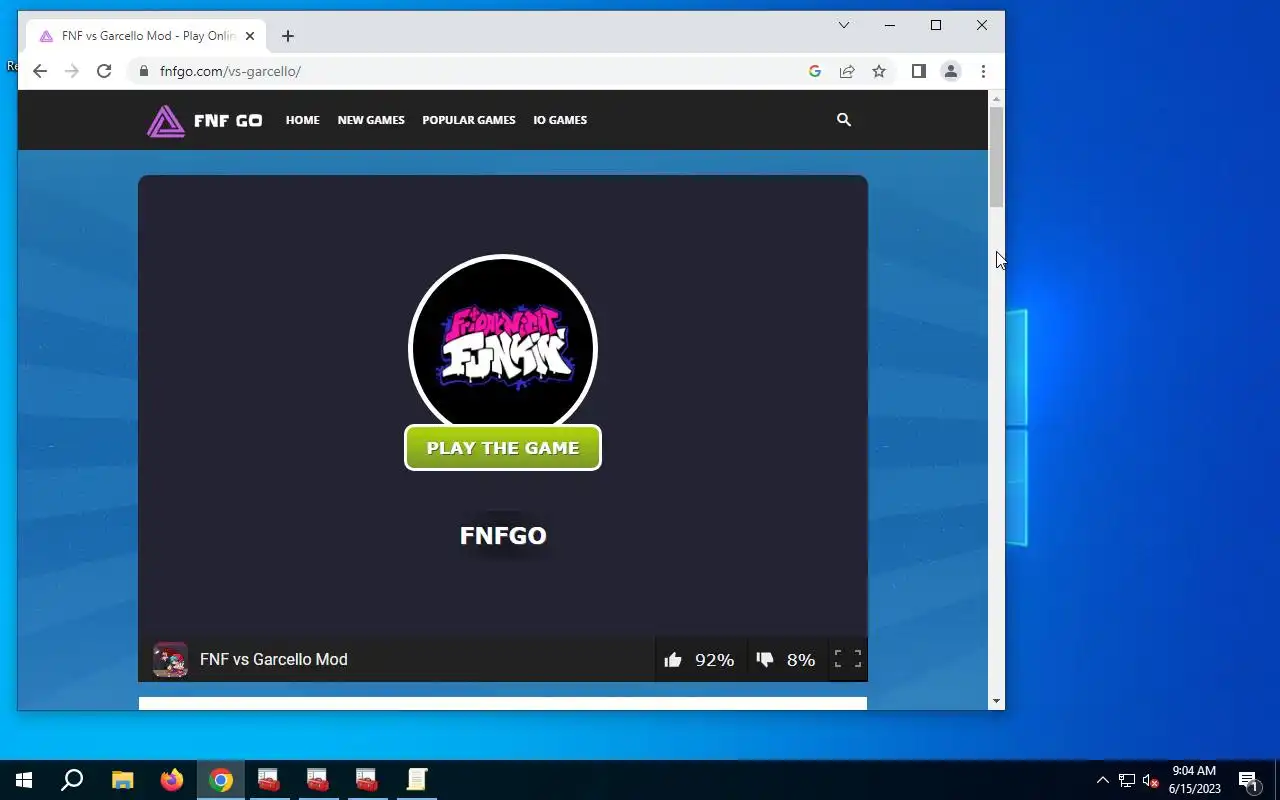Open Chrome side panel

919,71
